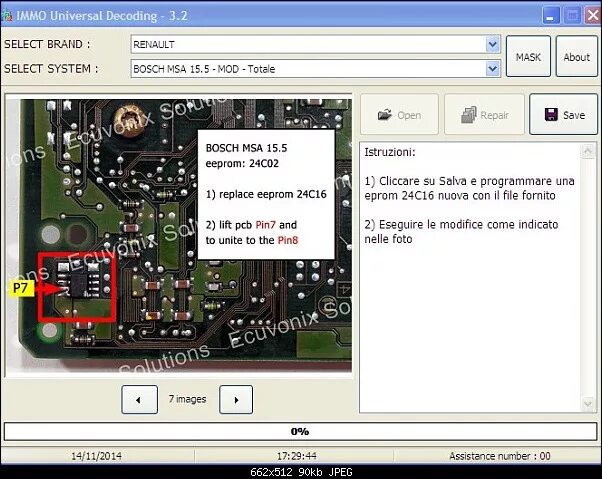Click the 0% progress bar
The image size is (602, 479).
(x=300, y=431)
